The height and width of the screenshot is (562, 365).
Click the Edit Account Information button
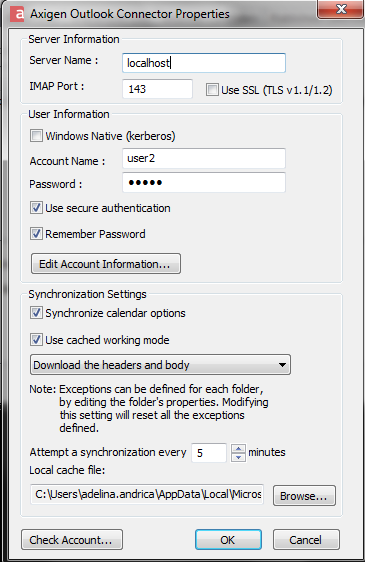[106, 264]
